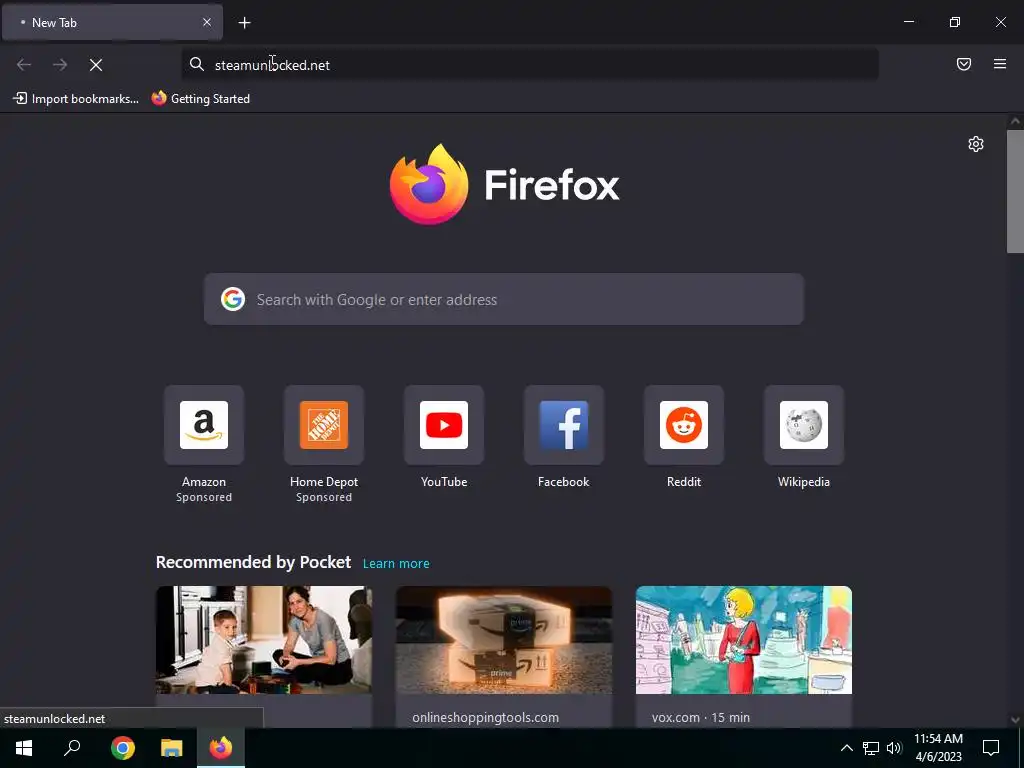Open the new tab personalize gear icon
The image size is (1024, 768).
[976, 144]
